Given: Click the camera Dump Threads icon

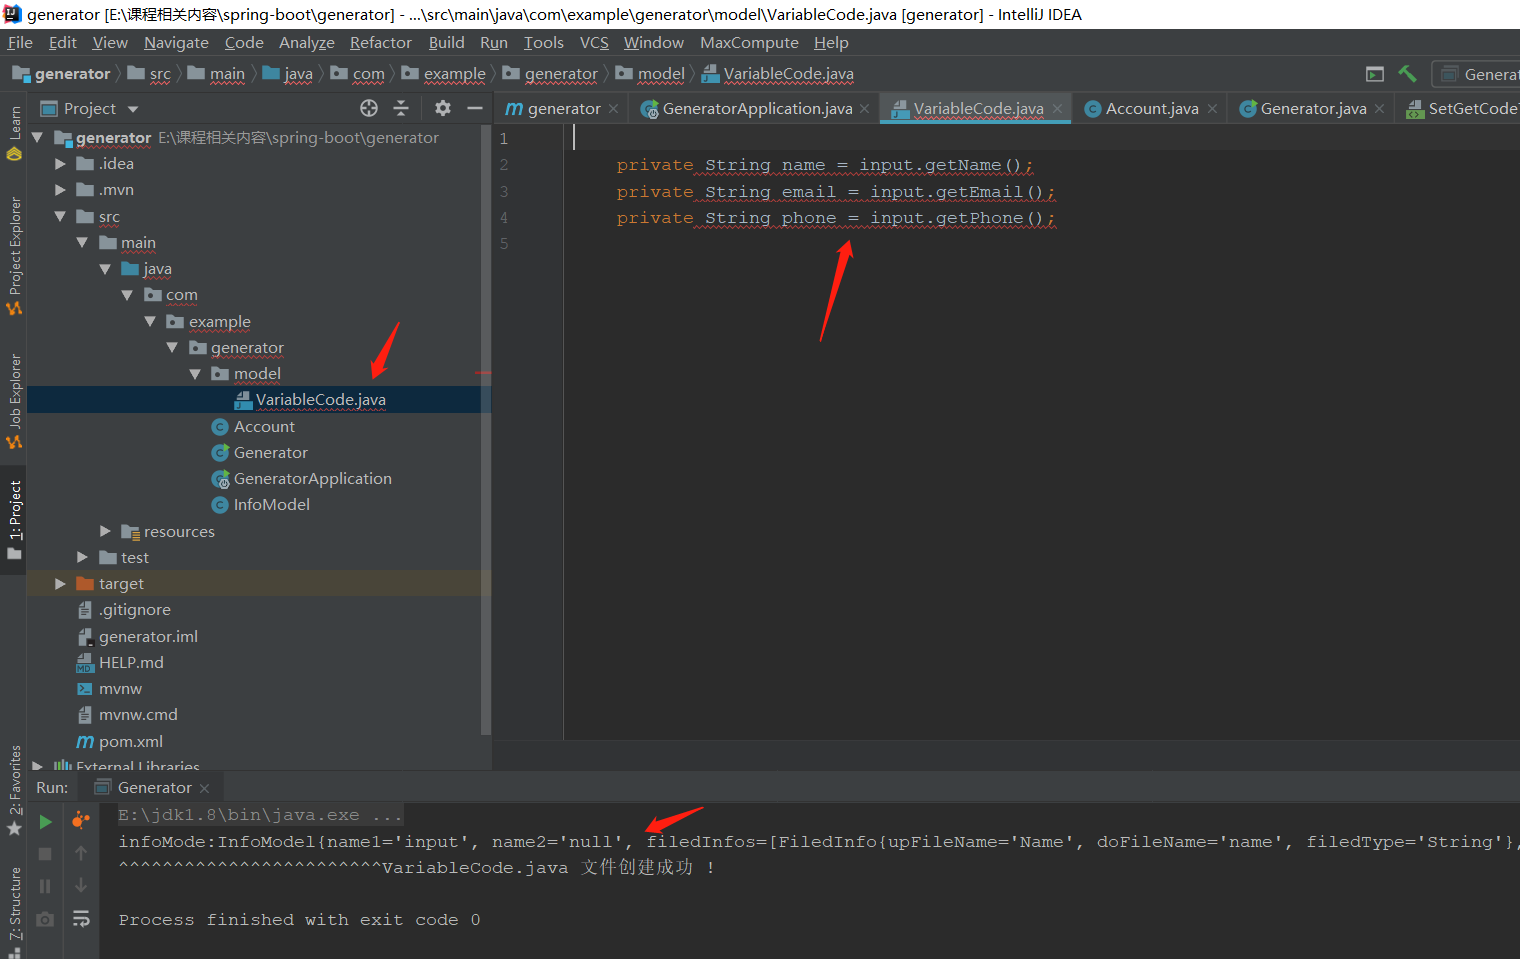Looking at the screenshot, I should (45, 919).
